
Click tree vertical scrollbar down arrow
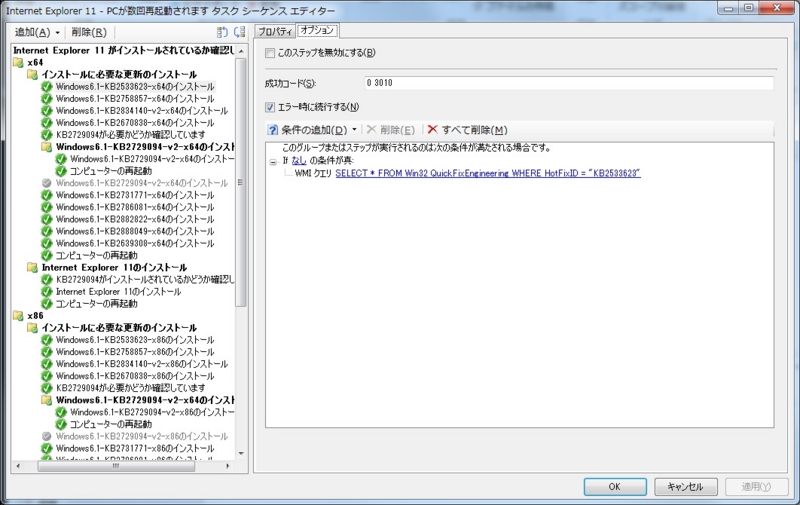click(241, 453)
